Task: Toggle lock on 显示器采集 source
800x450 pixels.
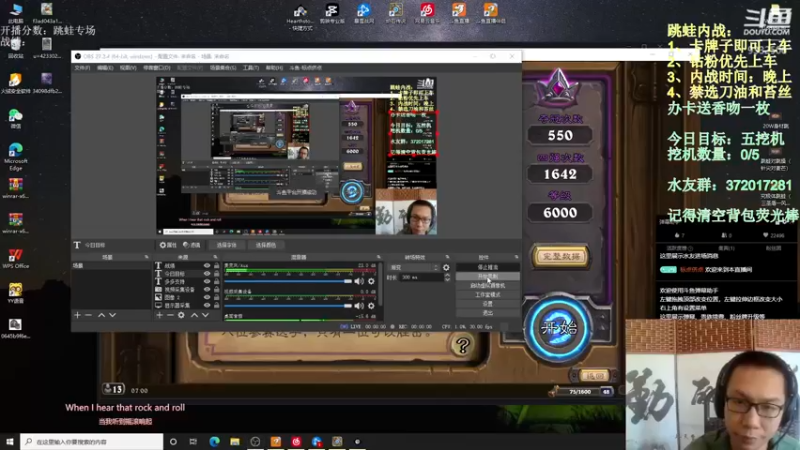Action: (x=217, y=305)
